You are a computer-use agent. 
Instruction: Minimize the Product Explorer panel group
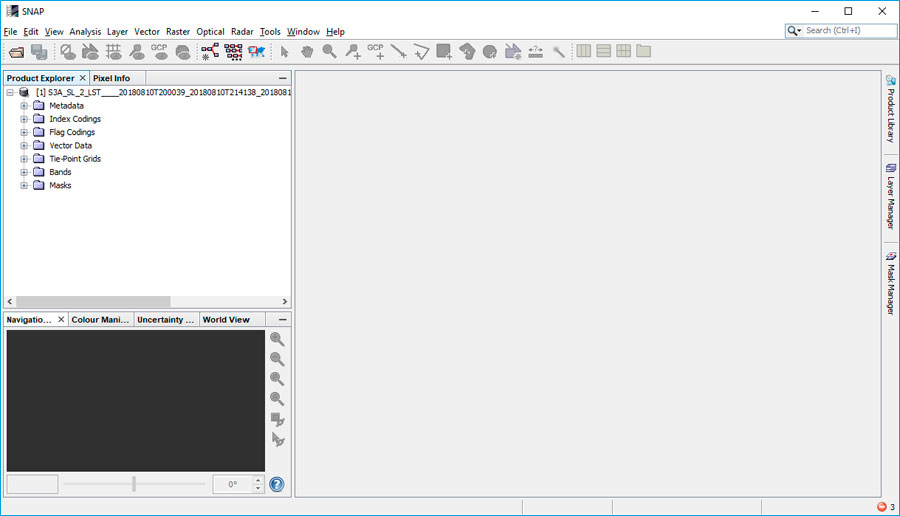[x=282, y=78]
